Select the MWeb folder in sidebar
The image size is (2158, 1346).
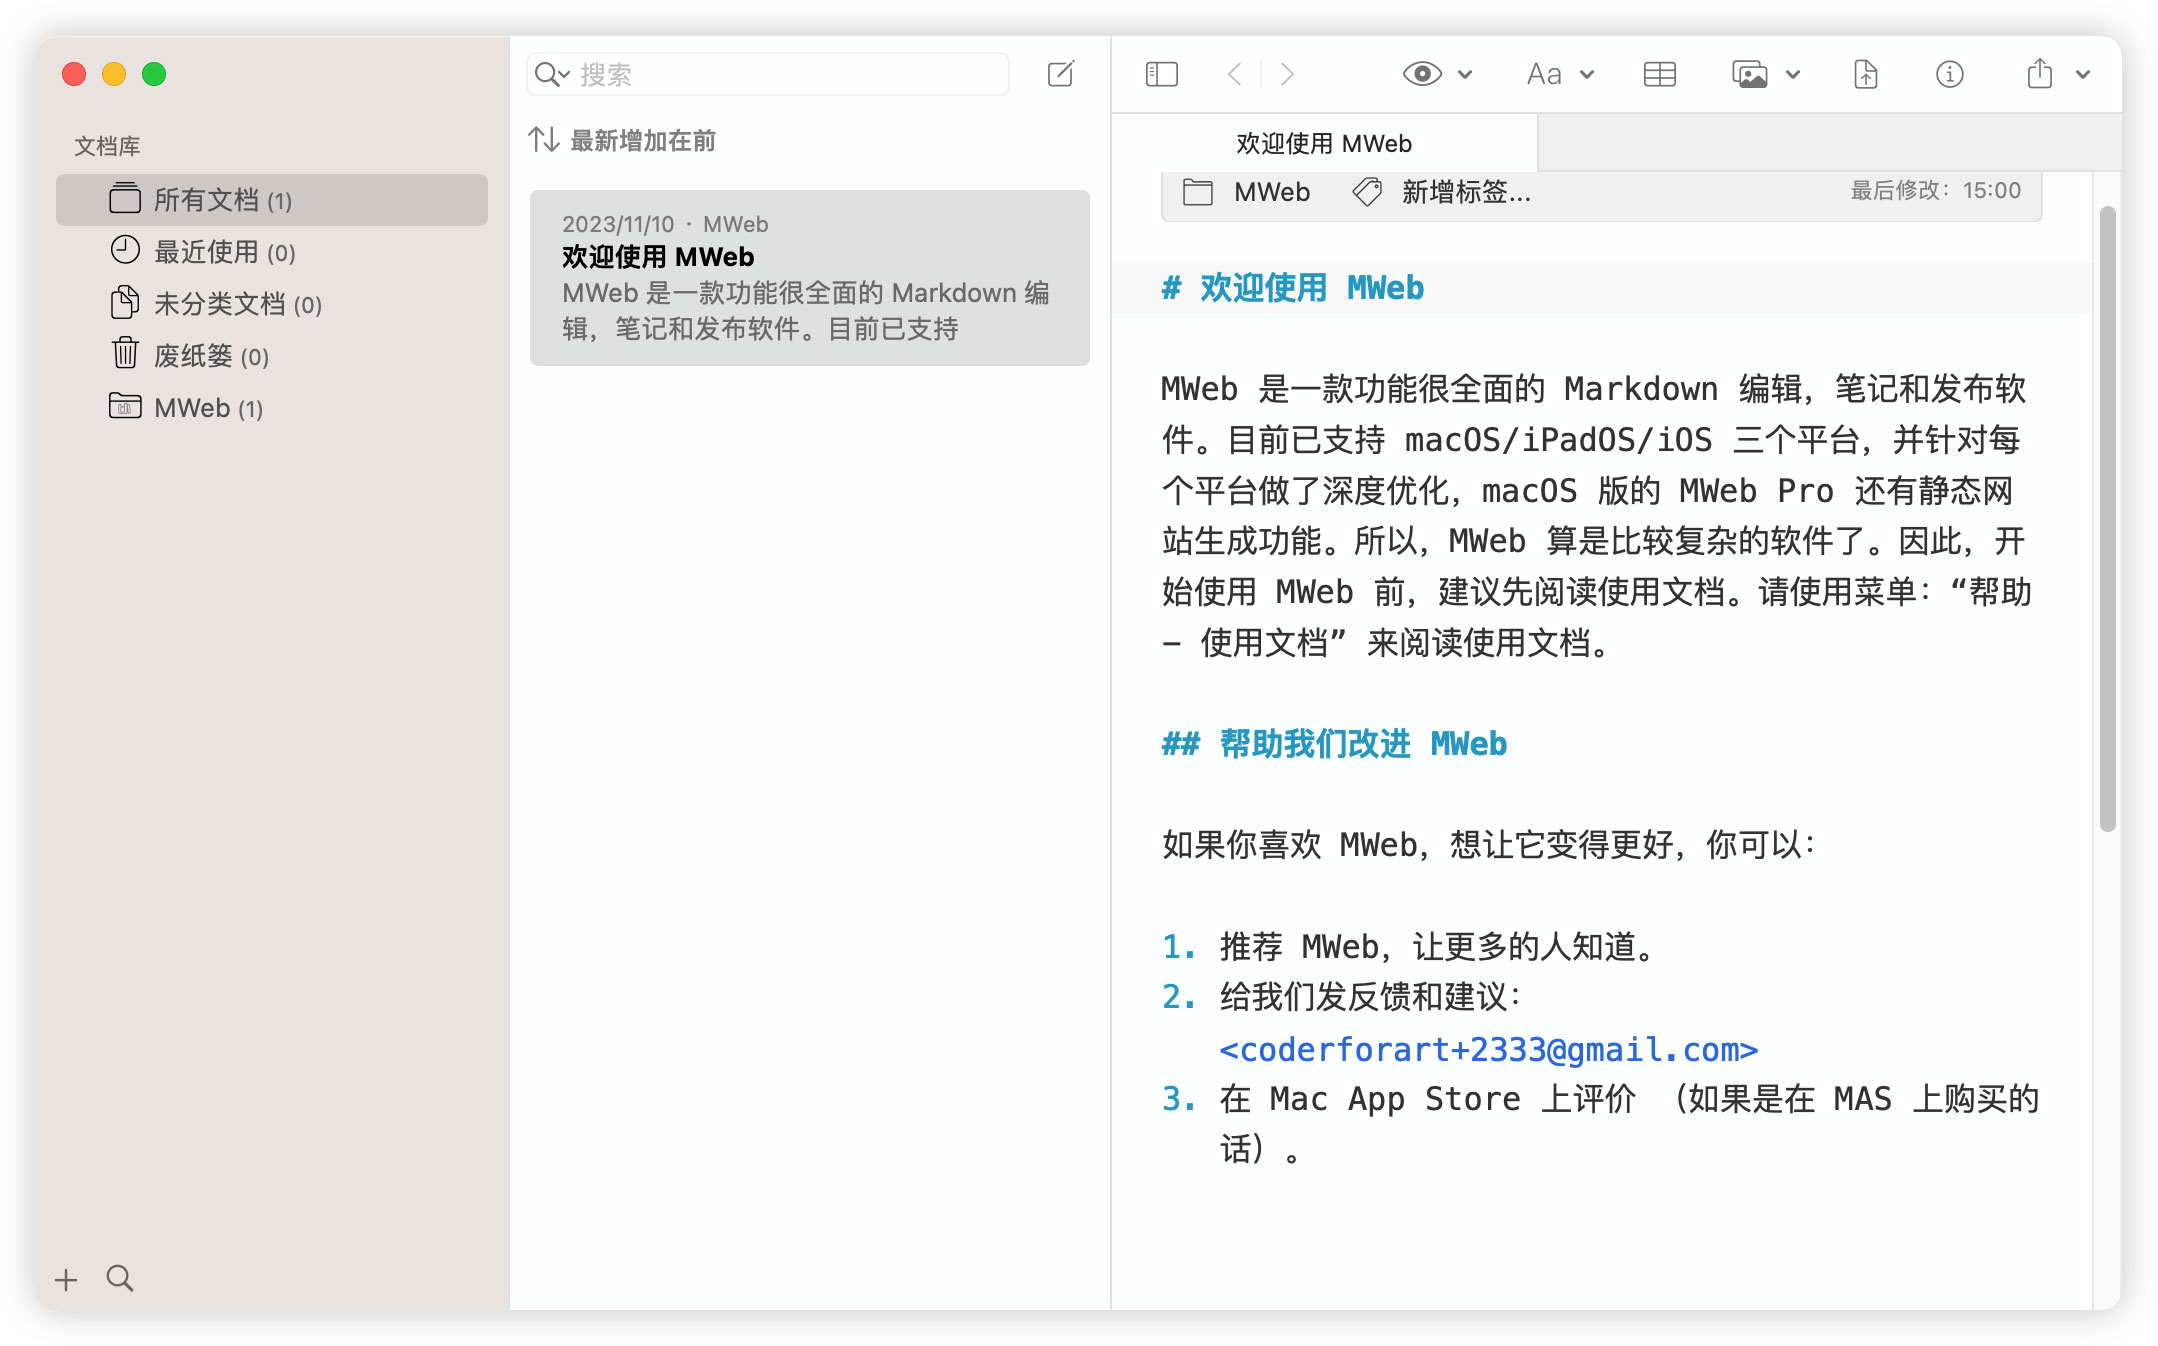(272, 408)
